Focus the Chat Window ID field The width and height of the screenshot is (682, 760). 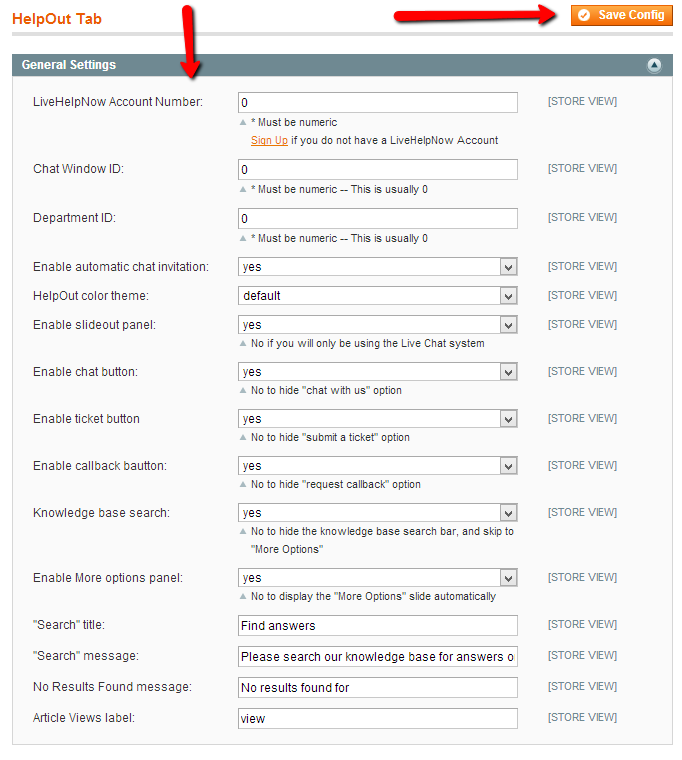377,170
